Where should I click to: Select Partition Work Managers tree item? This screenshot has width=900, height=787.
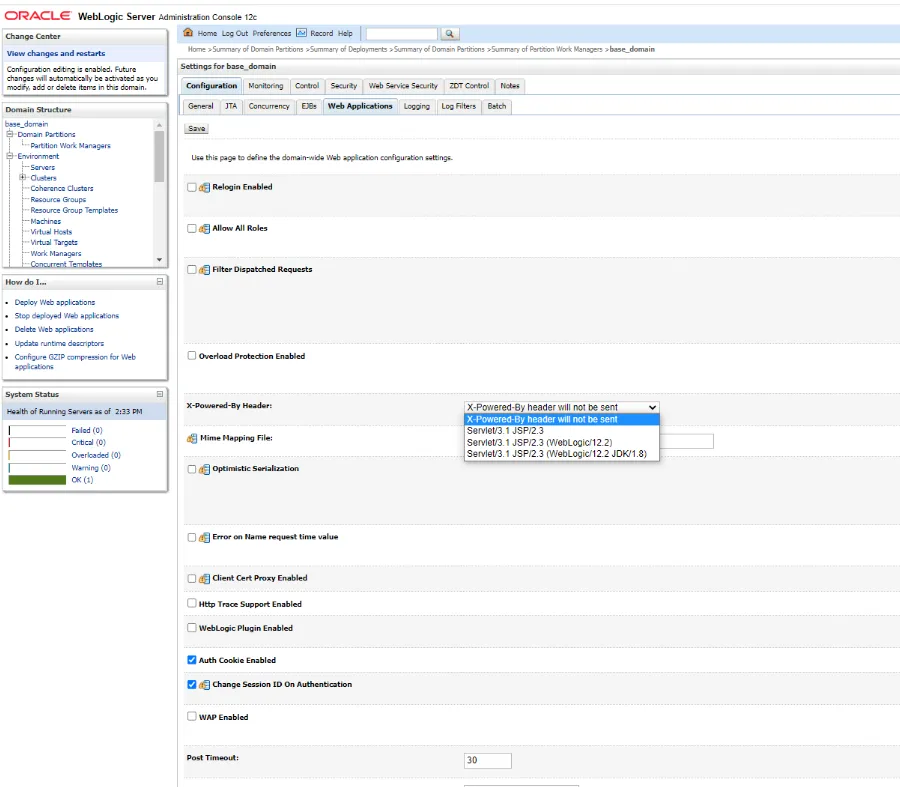[70, 146]
